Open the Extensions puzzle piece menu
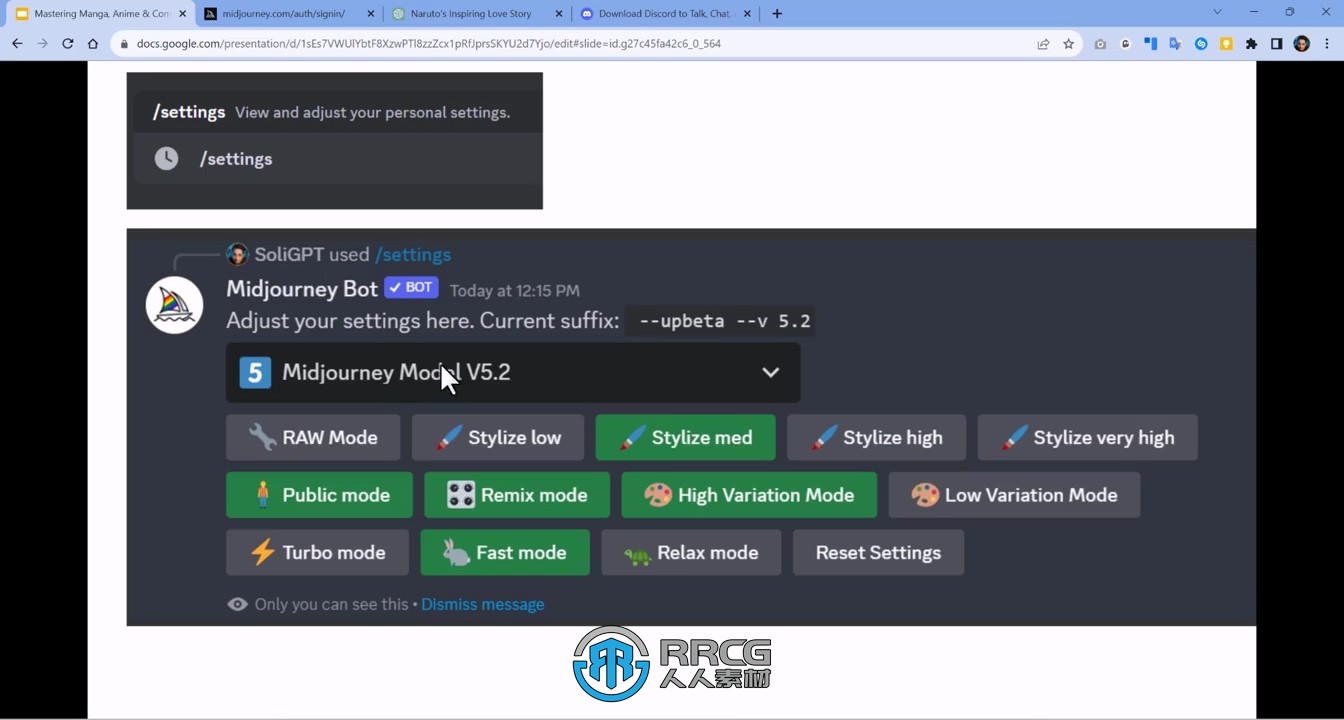The width and height of the screenshot is (1344, 720). [1251, 44]
